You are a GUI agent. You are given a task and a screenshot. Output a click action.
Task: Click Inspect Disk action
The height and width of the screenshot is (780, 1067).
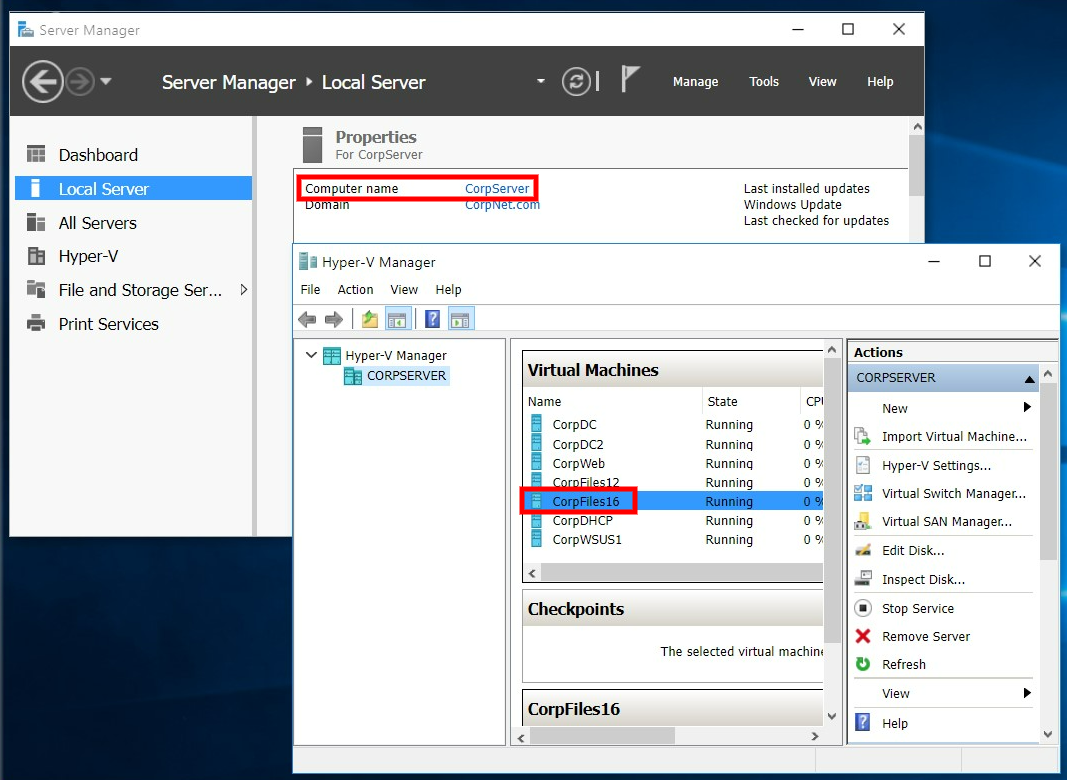pyautogui.click(x=942, y=579)
